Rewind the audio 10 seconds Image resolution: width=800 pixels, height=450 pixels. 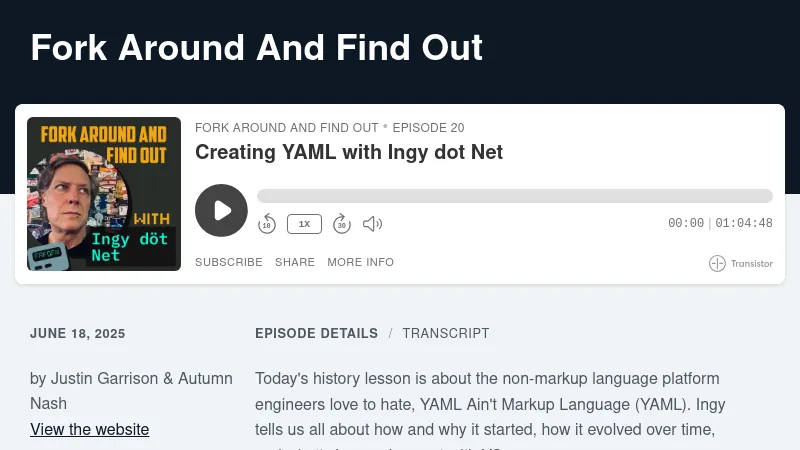[267, 224]
